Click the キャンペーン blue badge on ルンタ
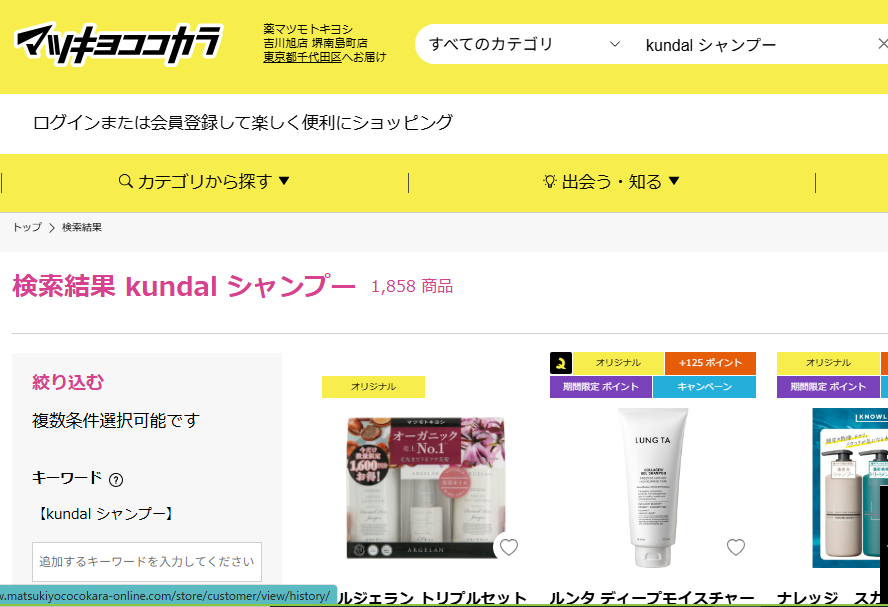This screenshot has width=888, height=607. pyautogui.click(x=705, y=387)
